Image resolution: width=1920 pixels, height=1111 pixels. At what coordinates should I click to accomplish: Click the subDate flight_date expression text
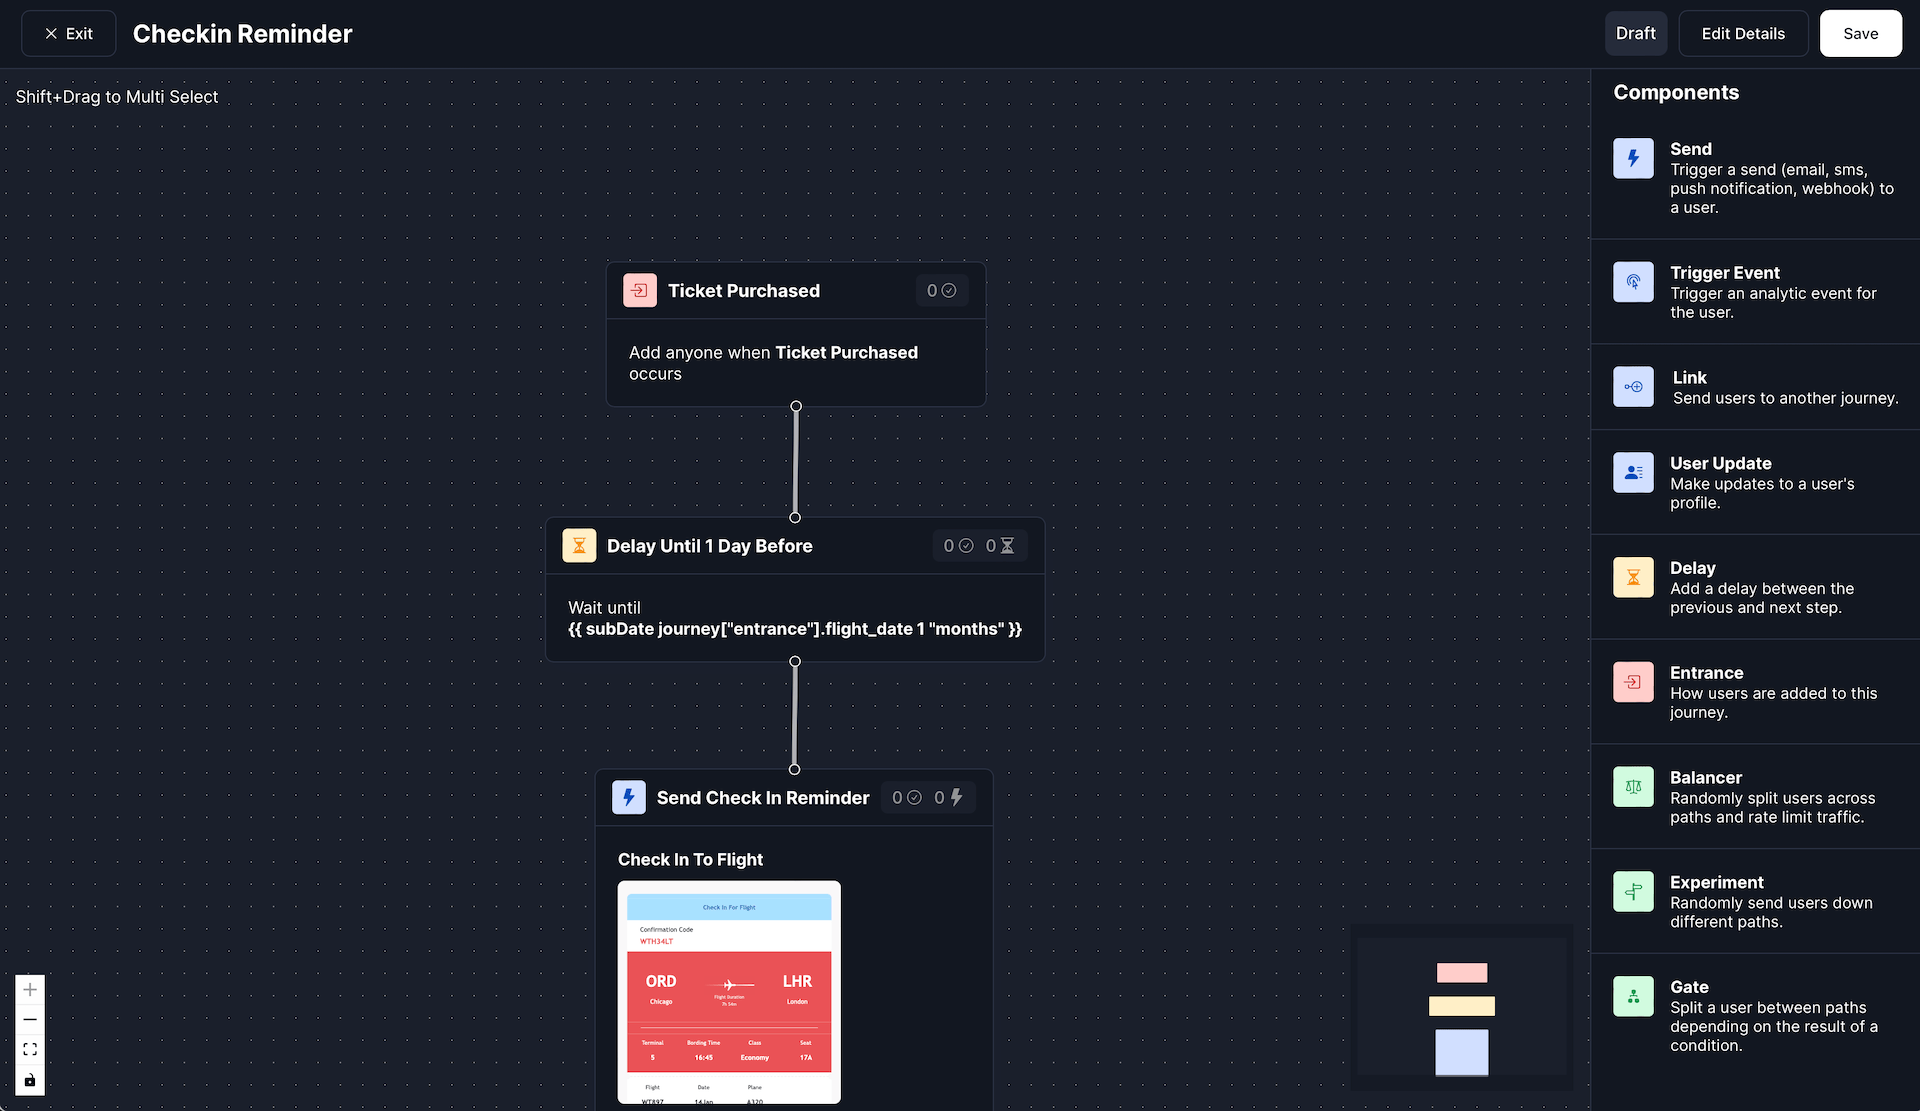tap(795, 629)
